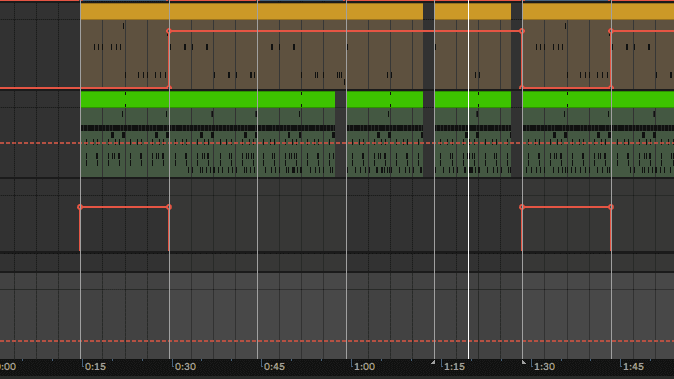Click the 0:30 time ruler label
This screenshot has width=674, height=379.
click(x=185, y=367)
